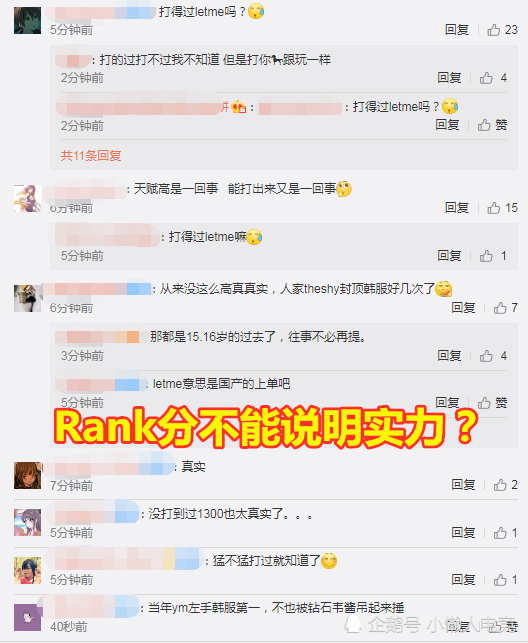
Task: Reply to the '天赋高是一回事' comment
Action: click(457, 208)
